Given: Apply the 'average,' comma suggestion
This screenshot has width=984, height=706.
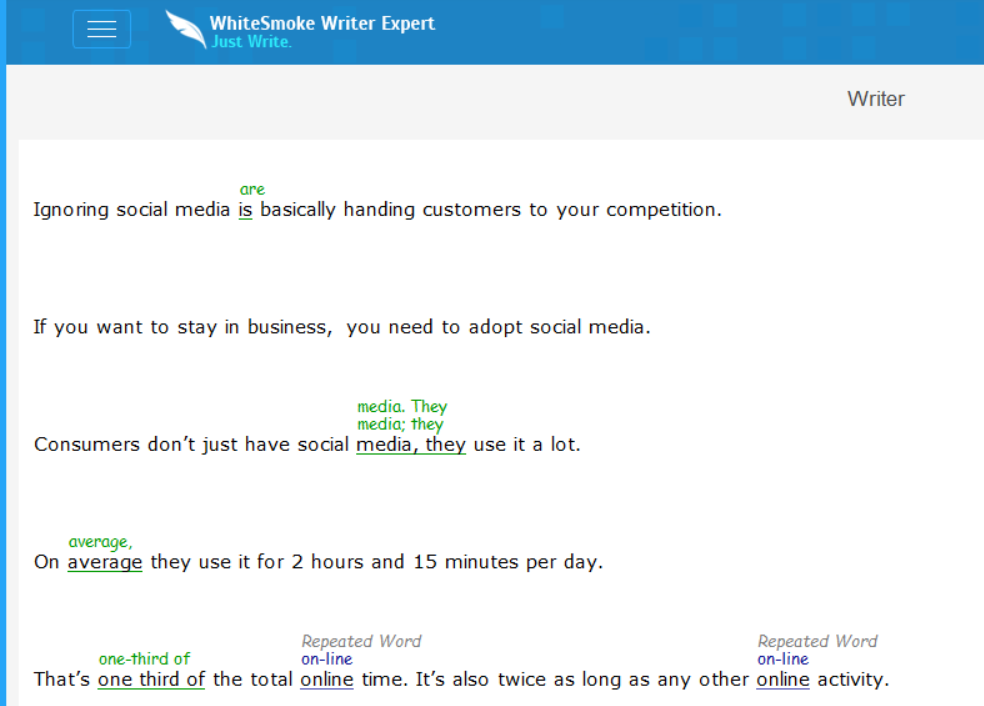Looking at the screenshot, I should pyautogui.click(x=100, y=542).
